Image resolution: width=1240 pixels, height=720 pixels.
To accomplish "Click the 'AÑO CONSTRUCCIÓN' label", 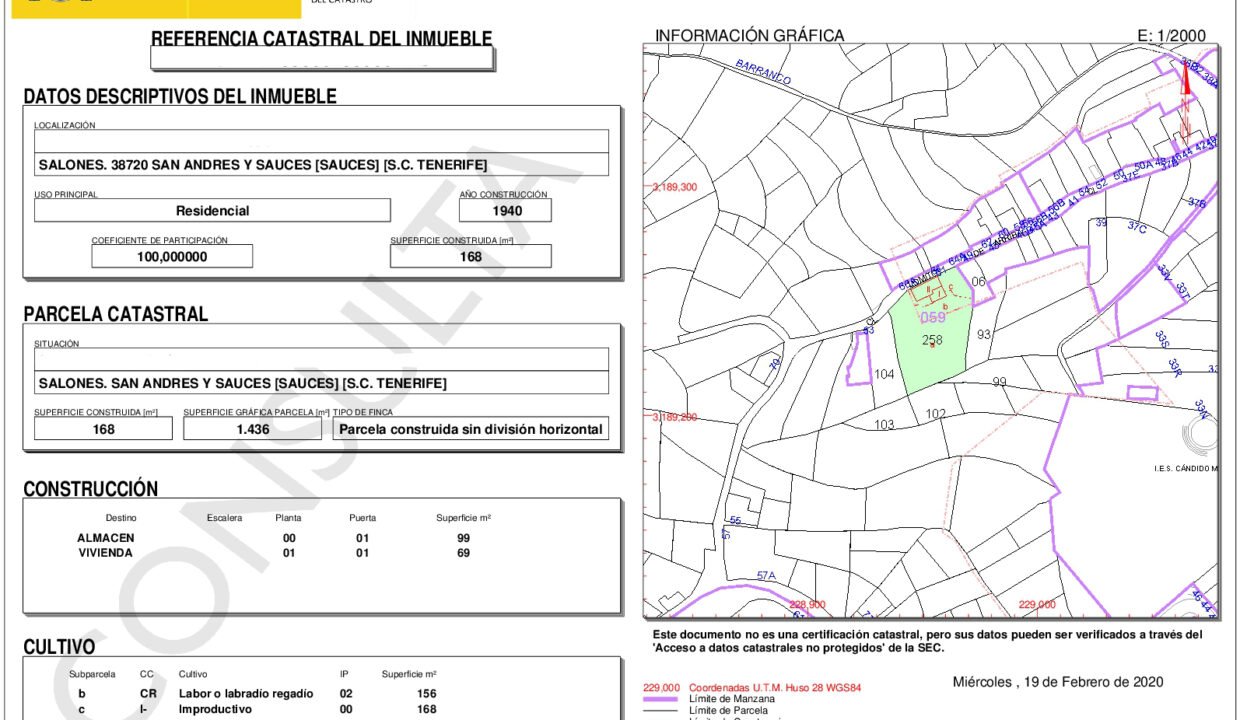I will tap(503, 194).
